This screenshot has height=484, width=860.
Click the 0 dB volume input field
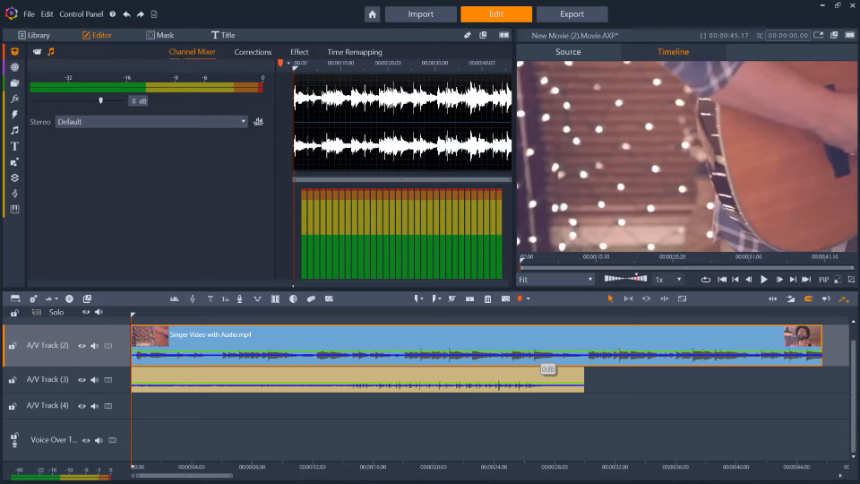coord(138,101)
